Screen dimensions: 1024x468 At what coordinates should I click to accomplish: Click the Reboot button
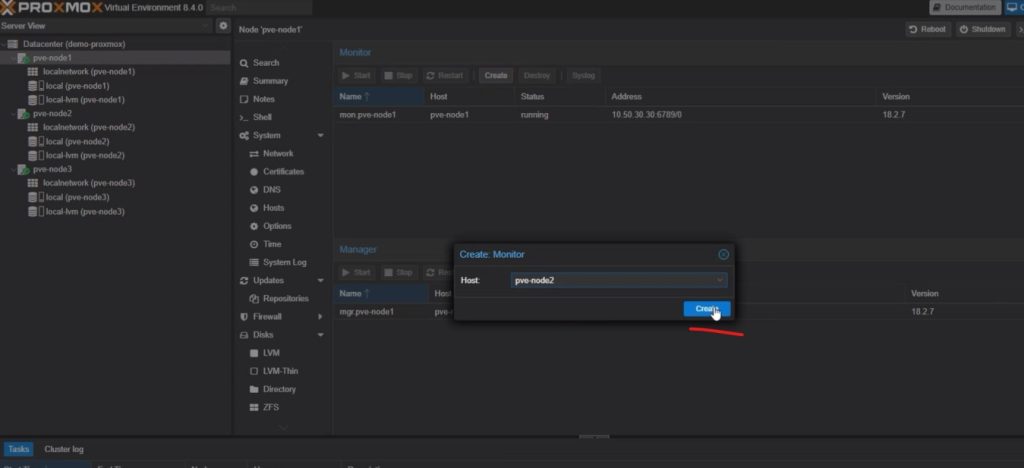click(927, 29)
